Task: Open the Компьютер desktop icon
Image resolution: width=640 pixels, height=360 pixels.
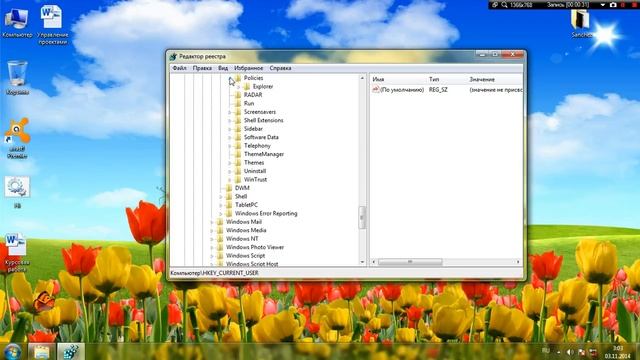Action: click(x=16, y=23)
